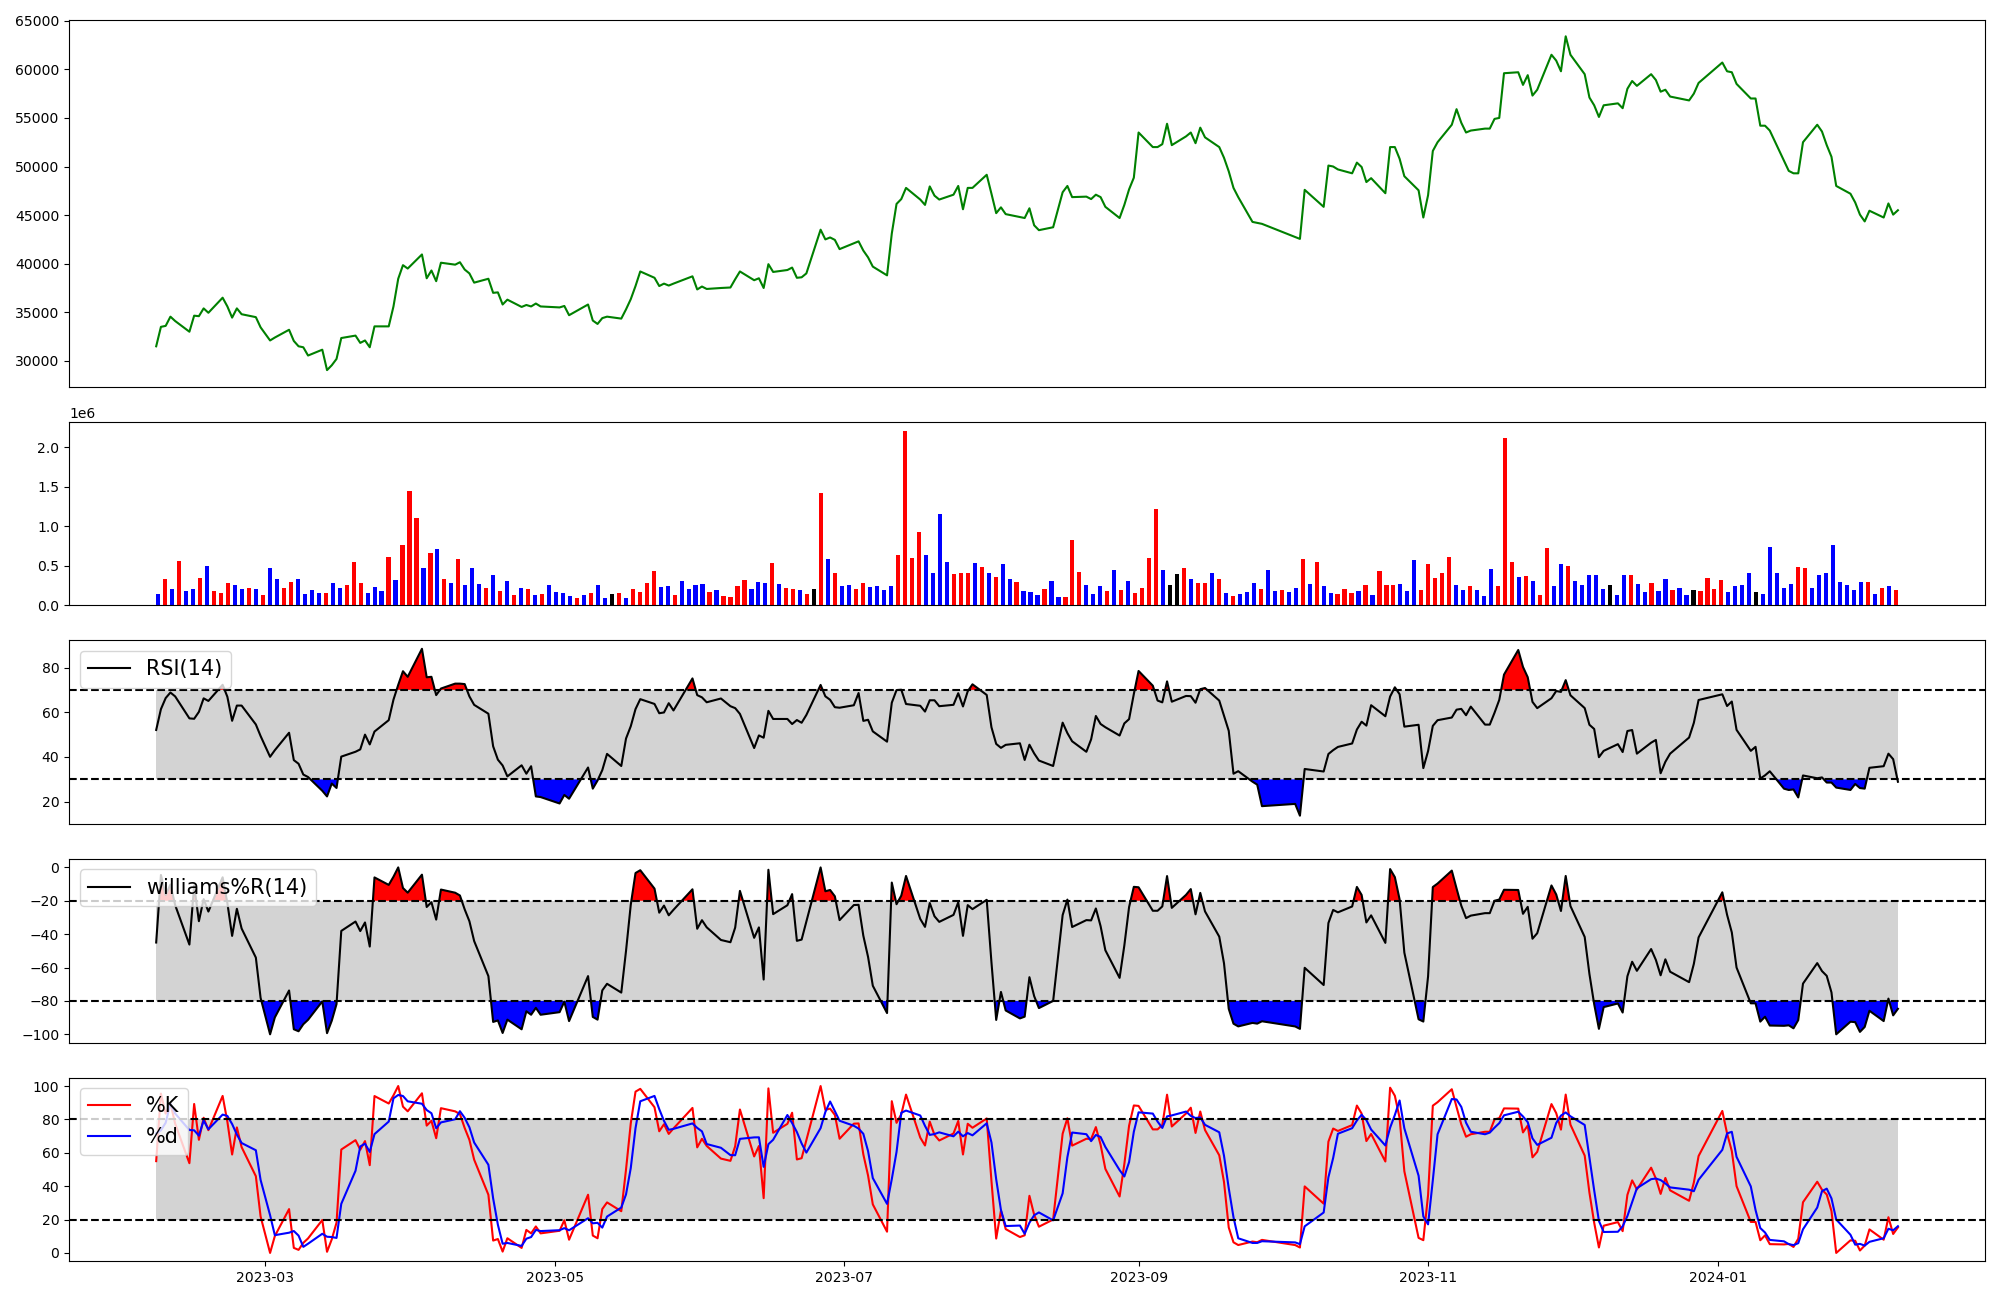This screenshot has height=1300, width=2000.
Task: Click the tallest red volume bar in July 2023
Action: [905, 520]
